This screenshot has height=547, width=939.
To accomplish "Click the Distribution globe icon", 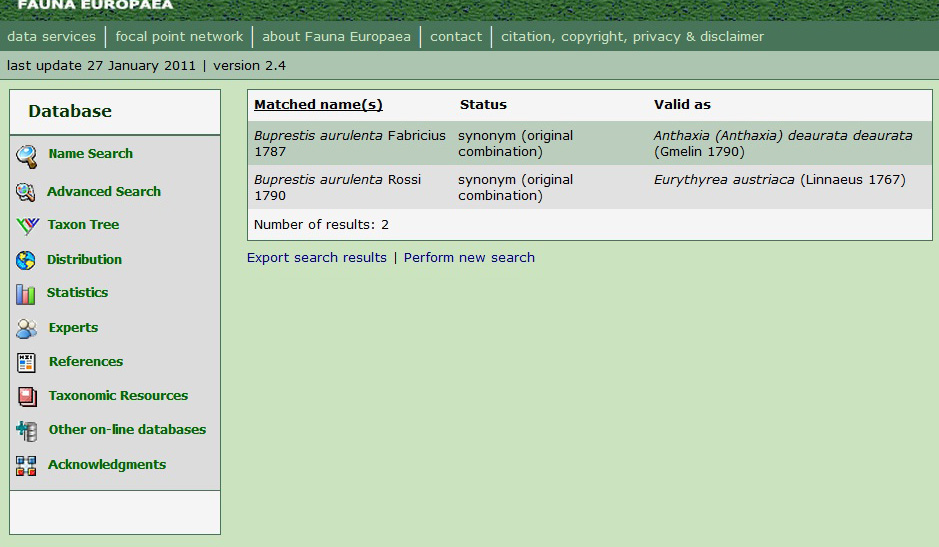I will point(26,260).
